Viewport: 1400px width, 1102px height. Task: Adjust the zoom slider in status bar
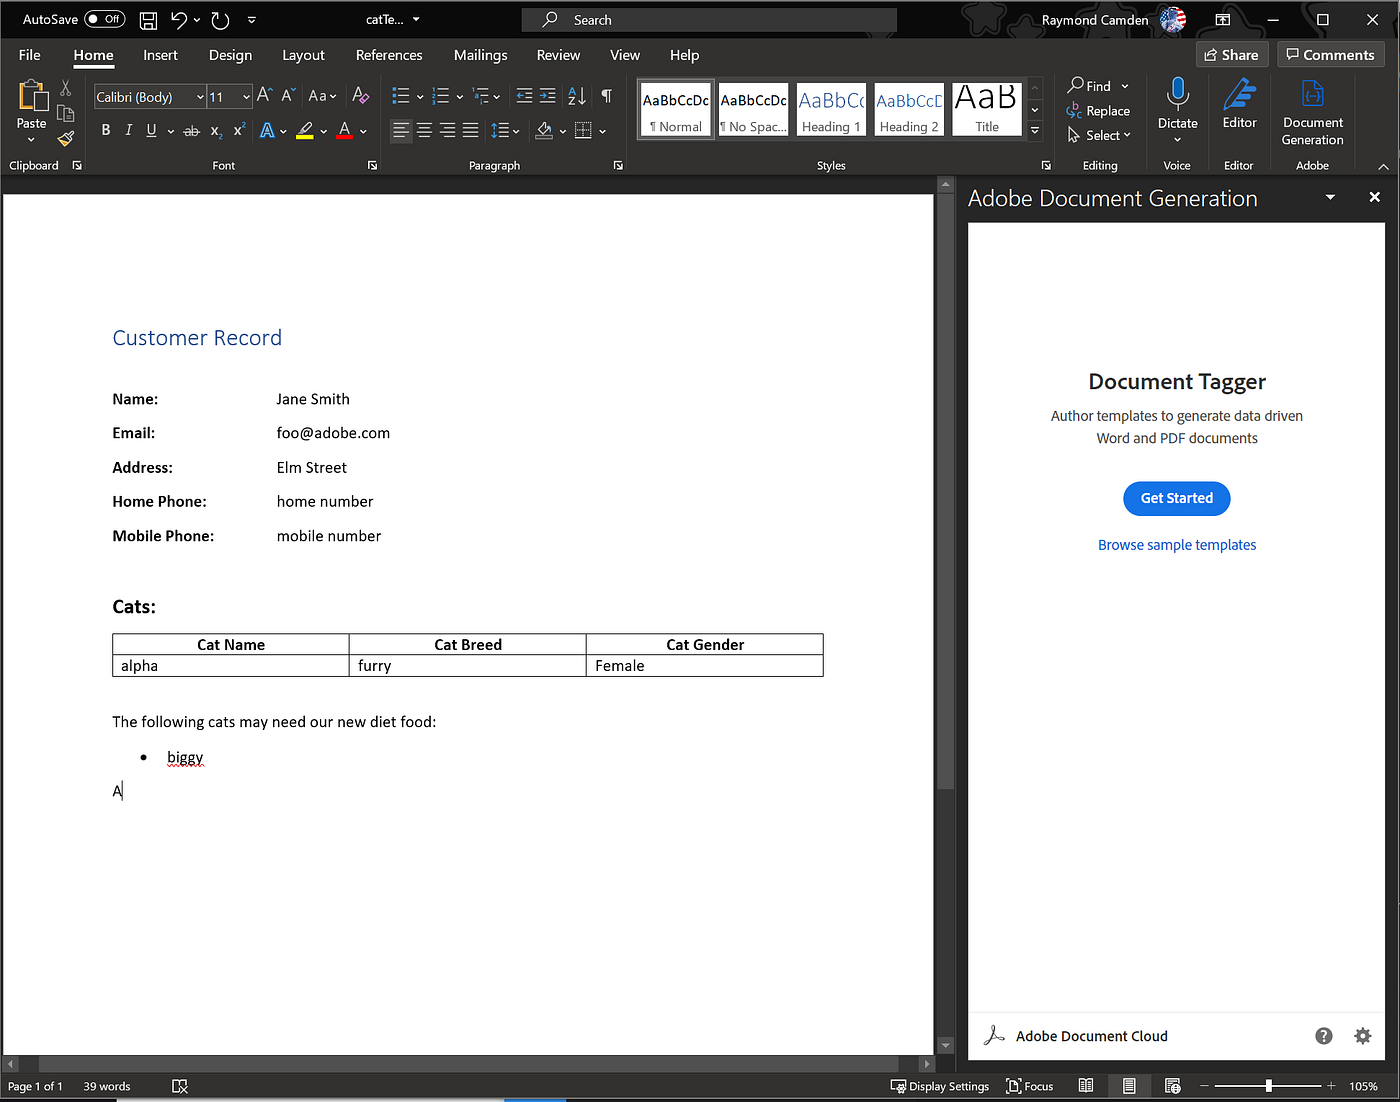(x=1268, y=1086)
